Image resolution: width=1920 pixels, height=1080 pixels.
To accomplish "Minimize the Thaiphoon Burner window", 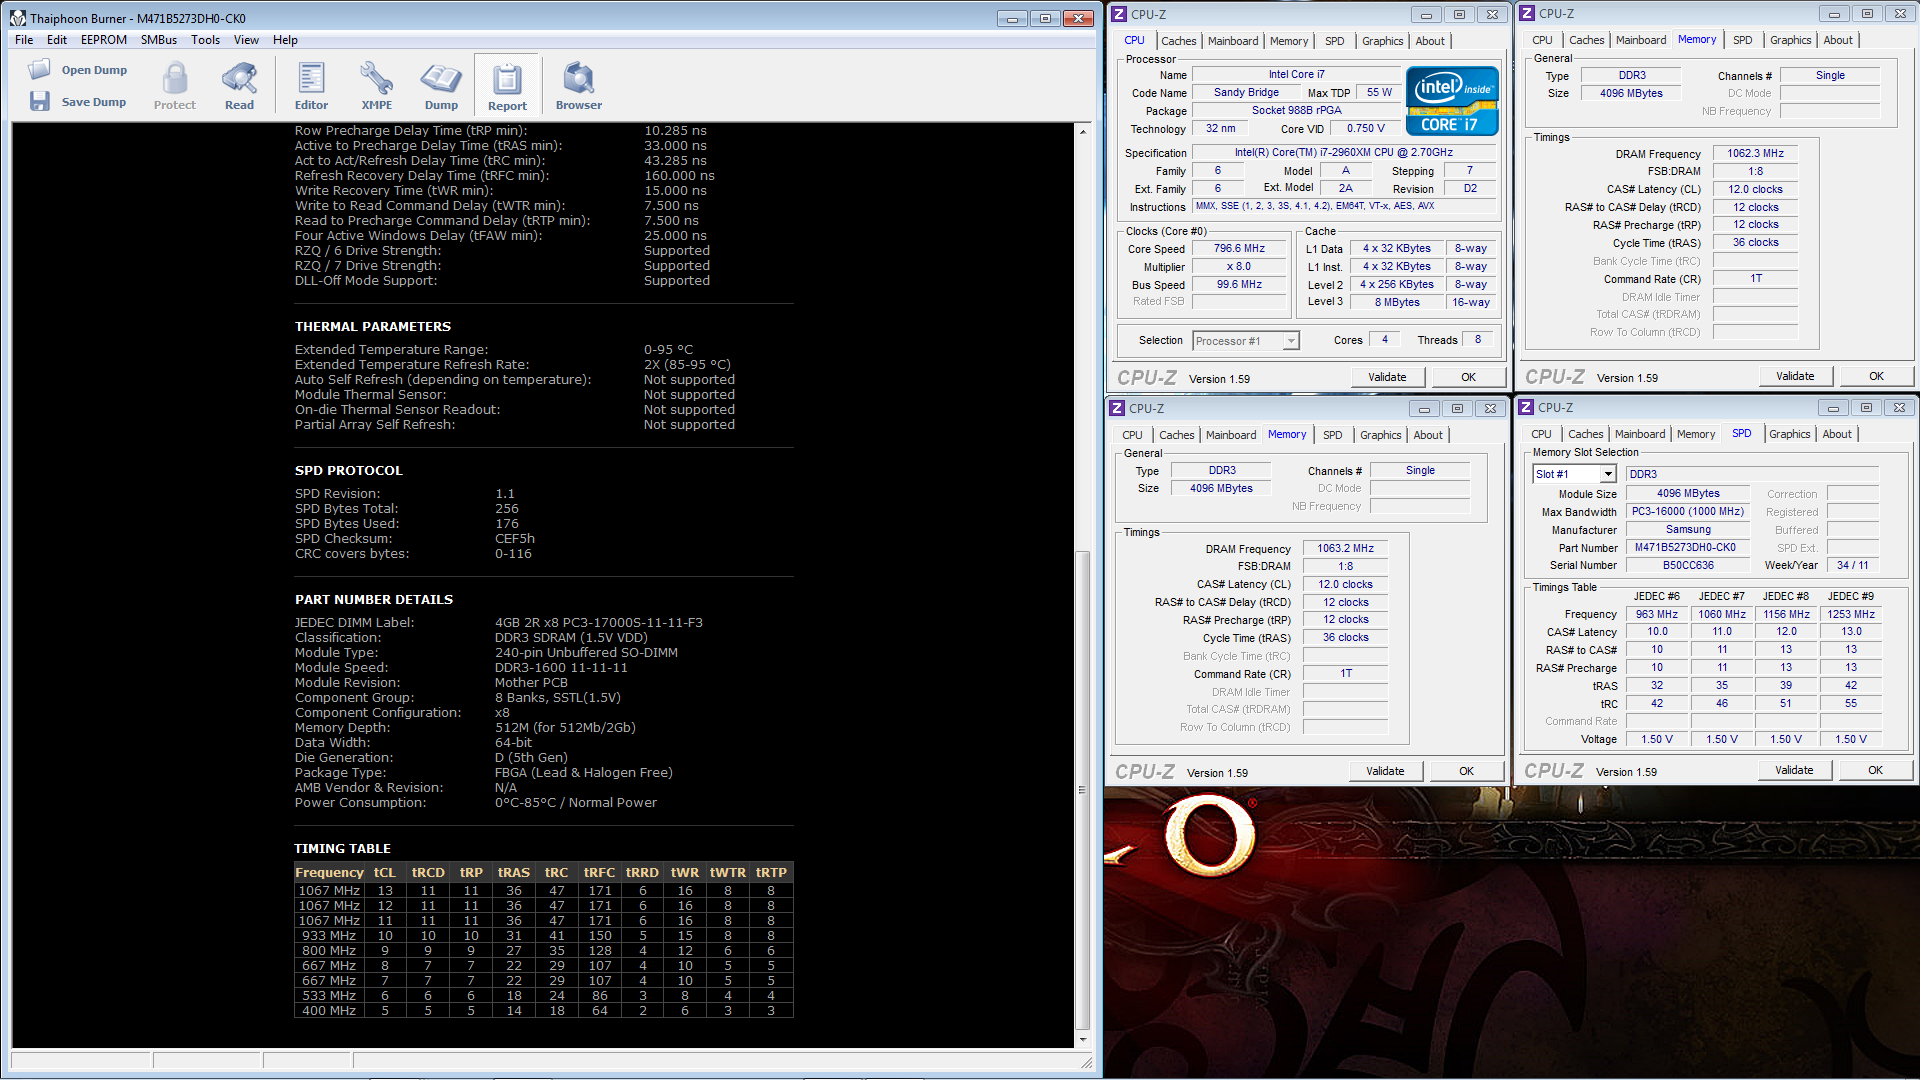I will point(1012,18).
